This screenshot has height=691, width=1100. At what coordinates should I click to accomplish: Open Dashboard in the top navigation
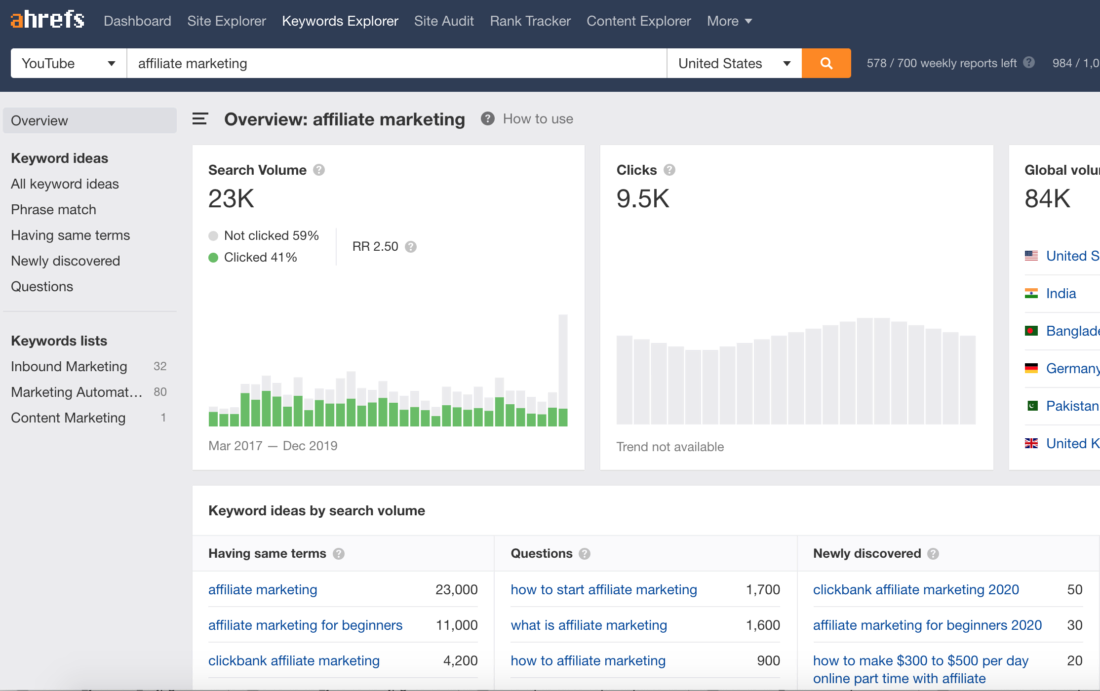click(x=138, y=21)
